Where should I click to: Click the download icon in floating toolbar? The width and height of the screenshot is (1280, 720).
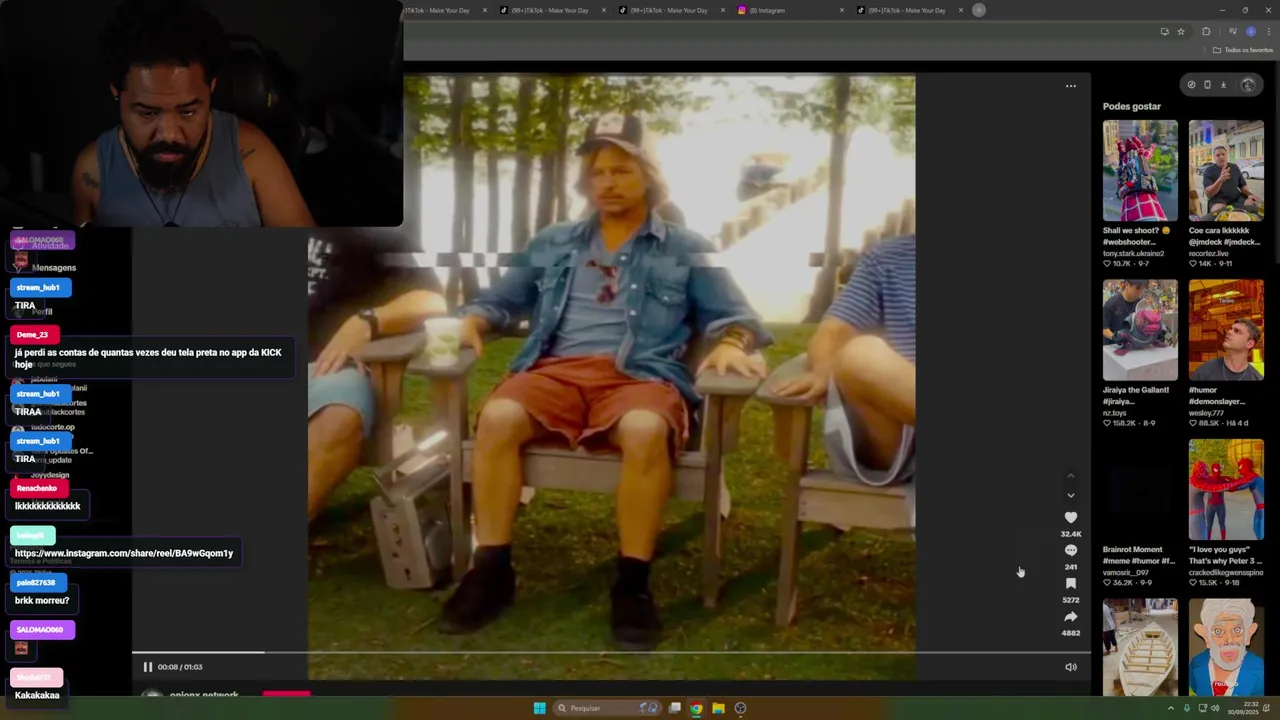tap(1223, 85)
